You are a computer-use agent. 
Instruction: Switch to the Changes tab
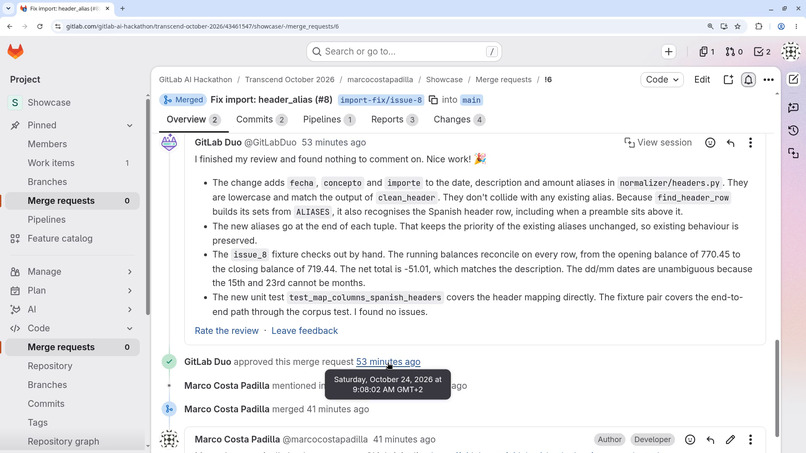point(459,120)
